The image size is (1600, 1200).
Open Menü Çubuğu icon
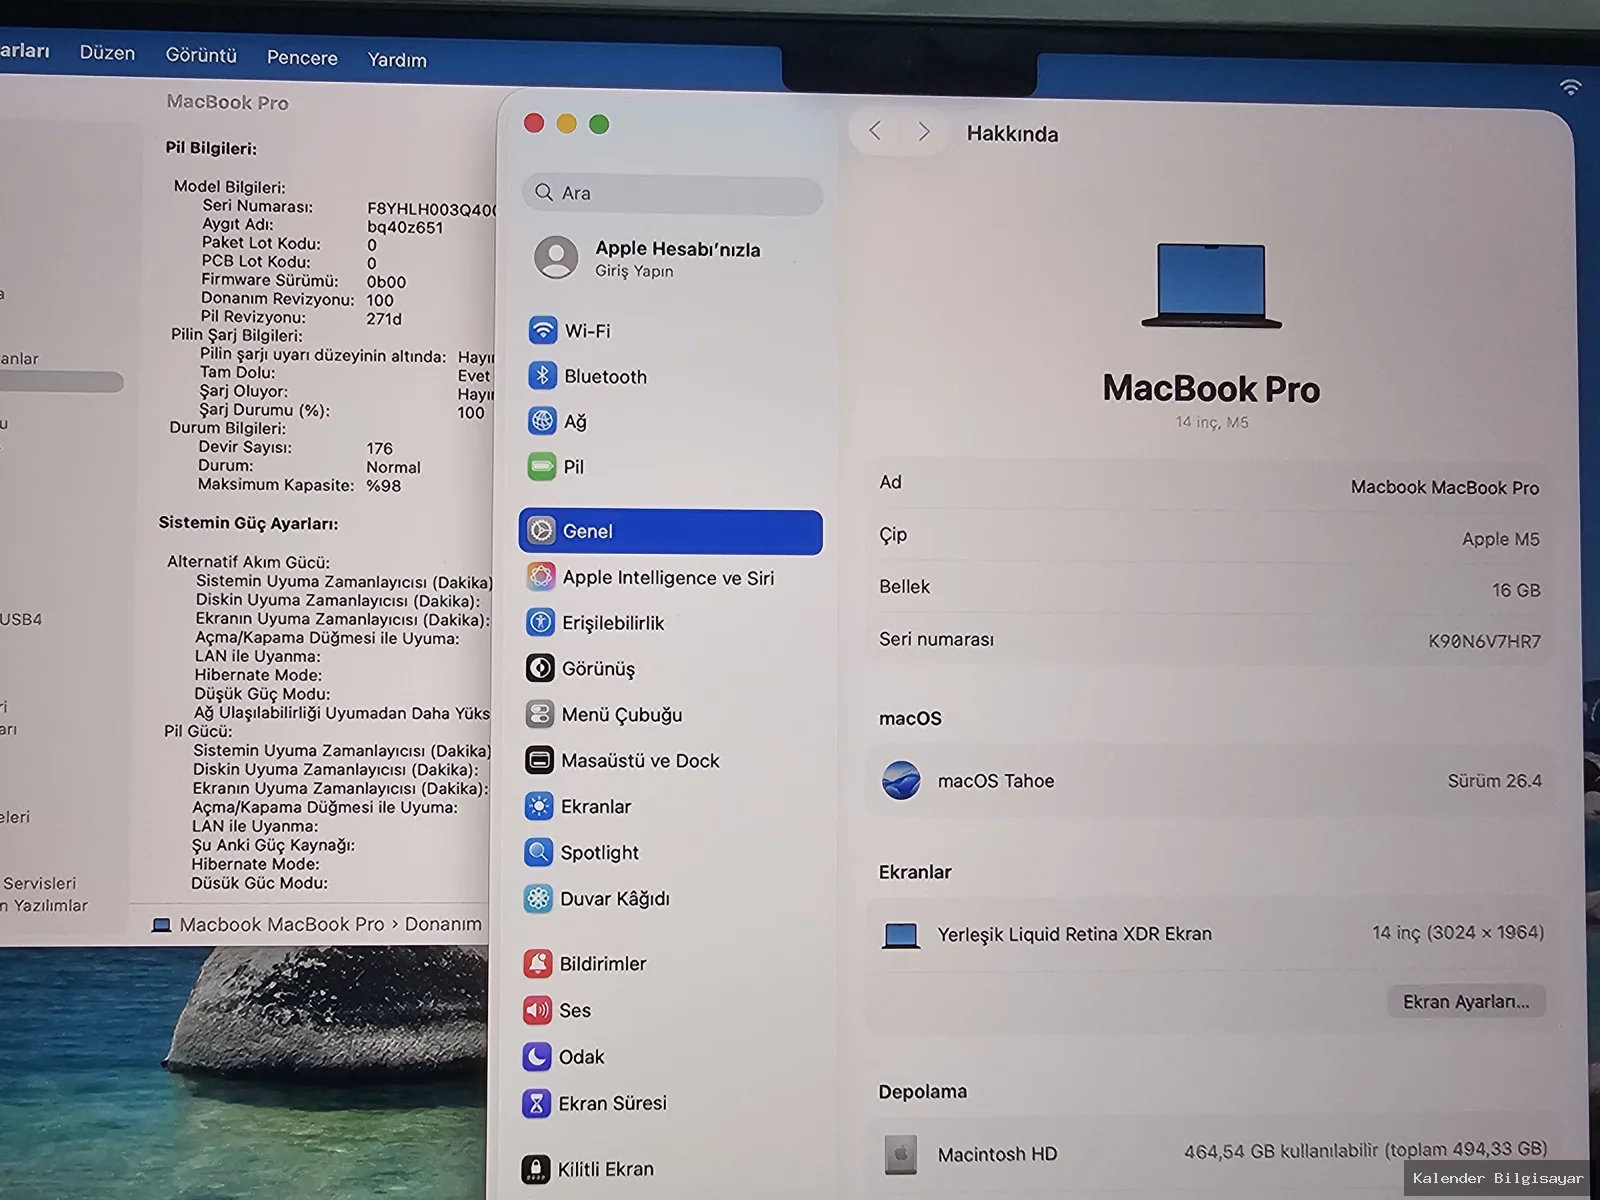point(539,714)
